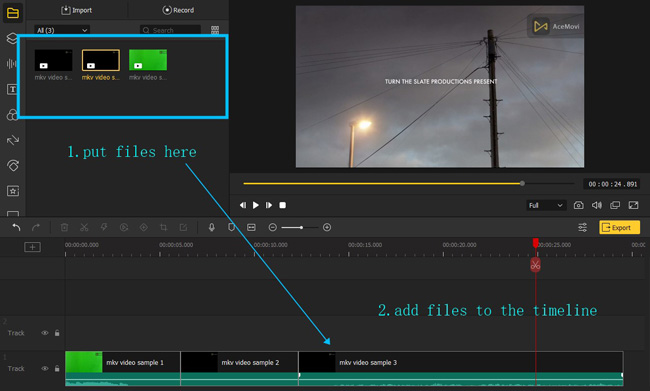Toggle visibility of track 2
650x391 pixels.
coord(44,333)
